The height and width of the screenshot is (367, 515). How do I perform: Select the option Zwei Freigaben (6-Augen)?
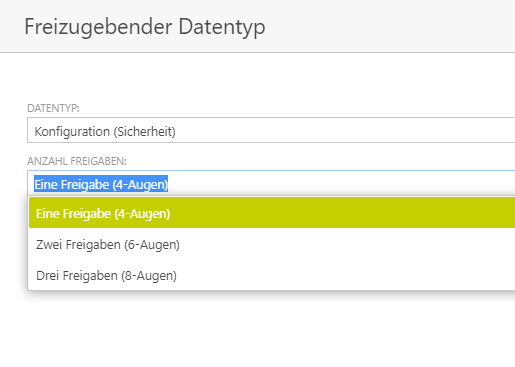click(x=272, y=244)
